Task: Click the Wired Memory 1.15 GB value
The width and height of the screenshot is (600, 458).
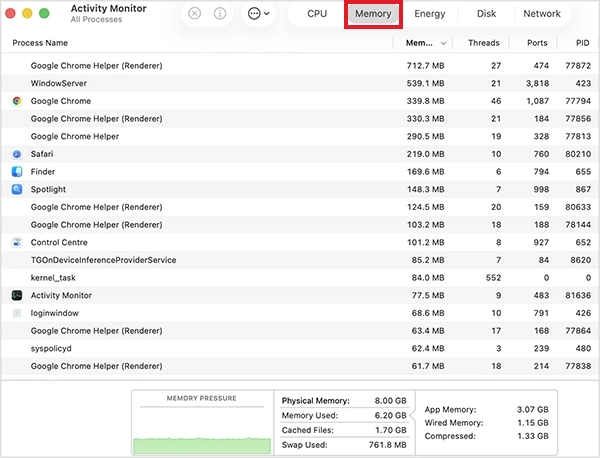Action: point(533,423)
